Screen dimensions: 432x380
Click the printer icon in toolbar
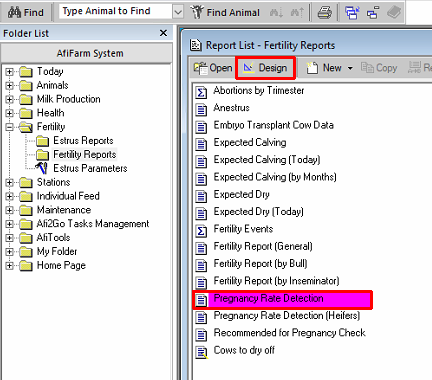[324, 13]
